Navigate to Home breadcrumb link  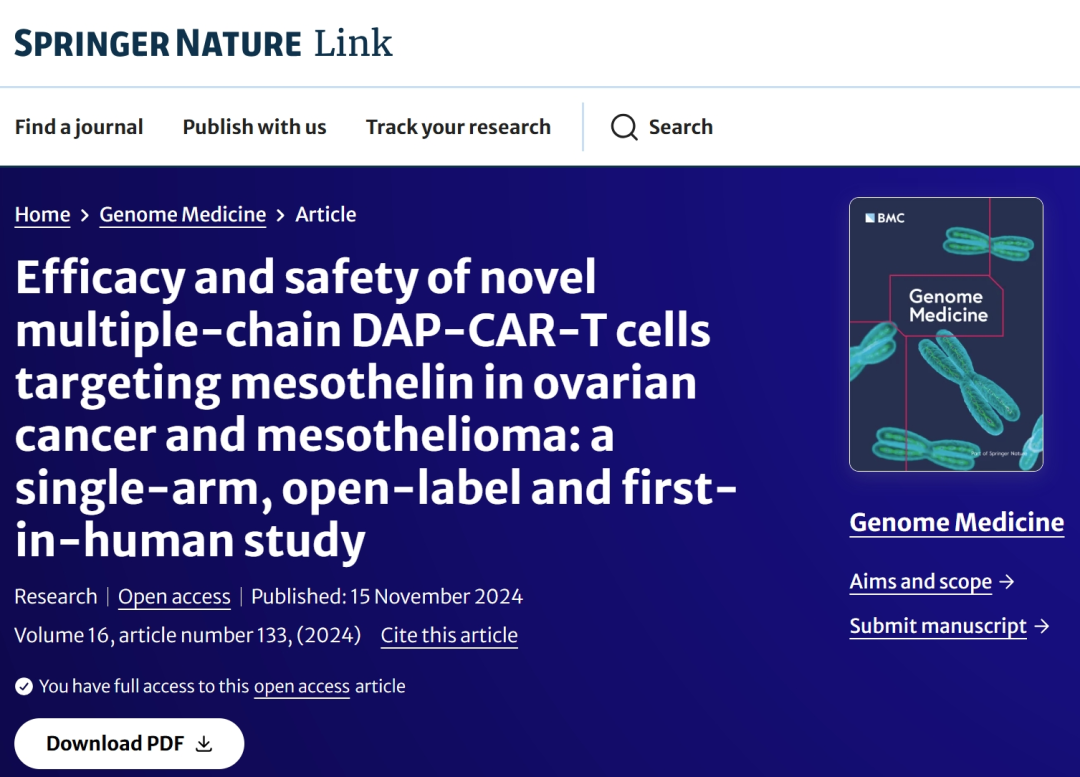pyautogui.click(x=42, y=215)
